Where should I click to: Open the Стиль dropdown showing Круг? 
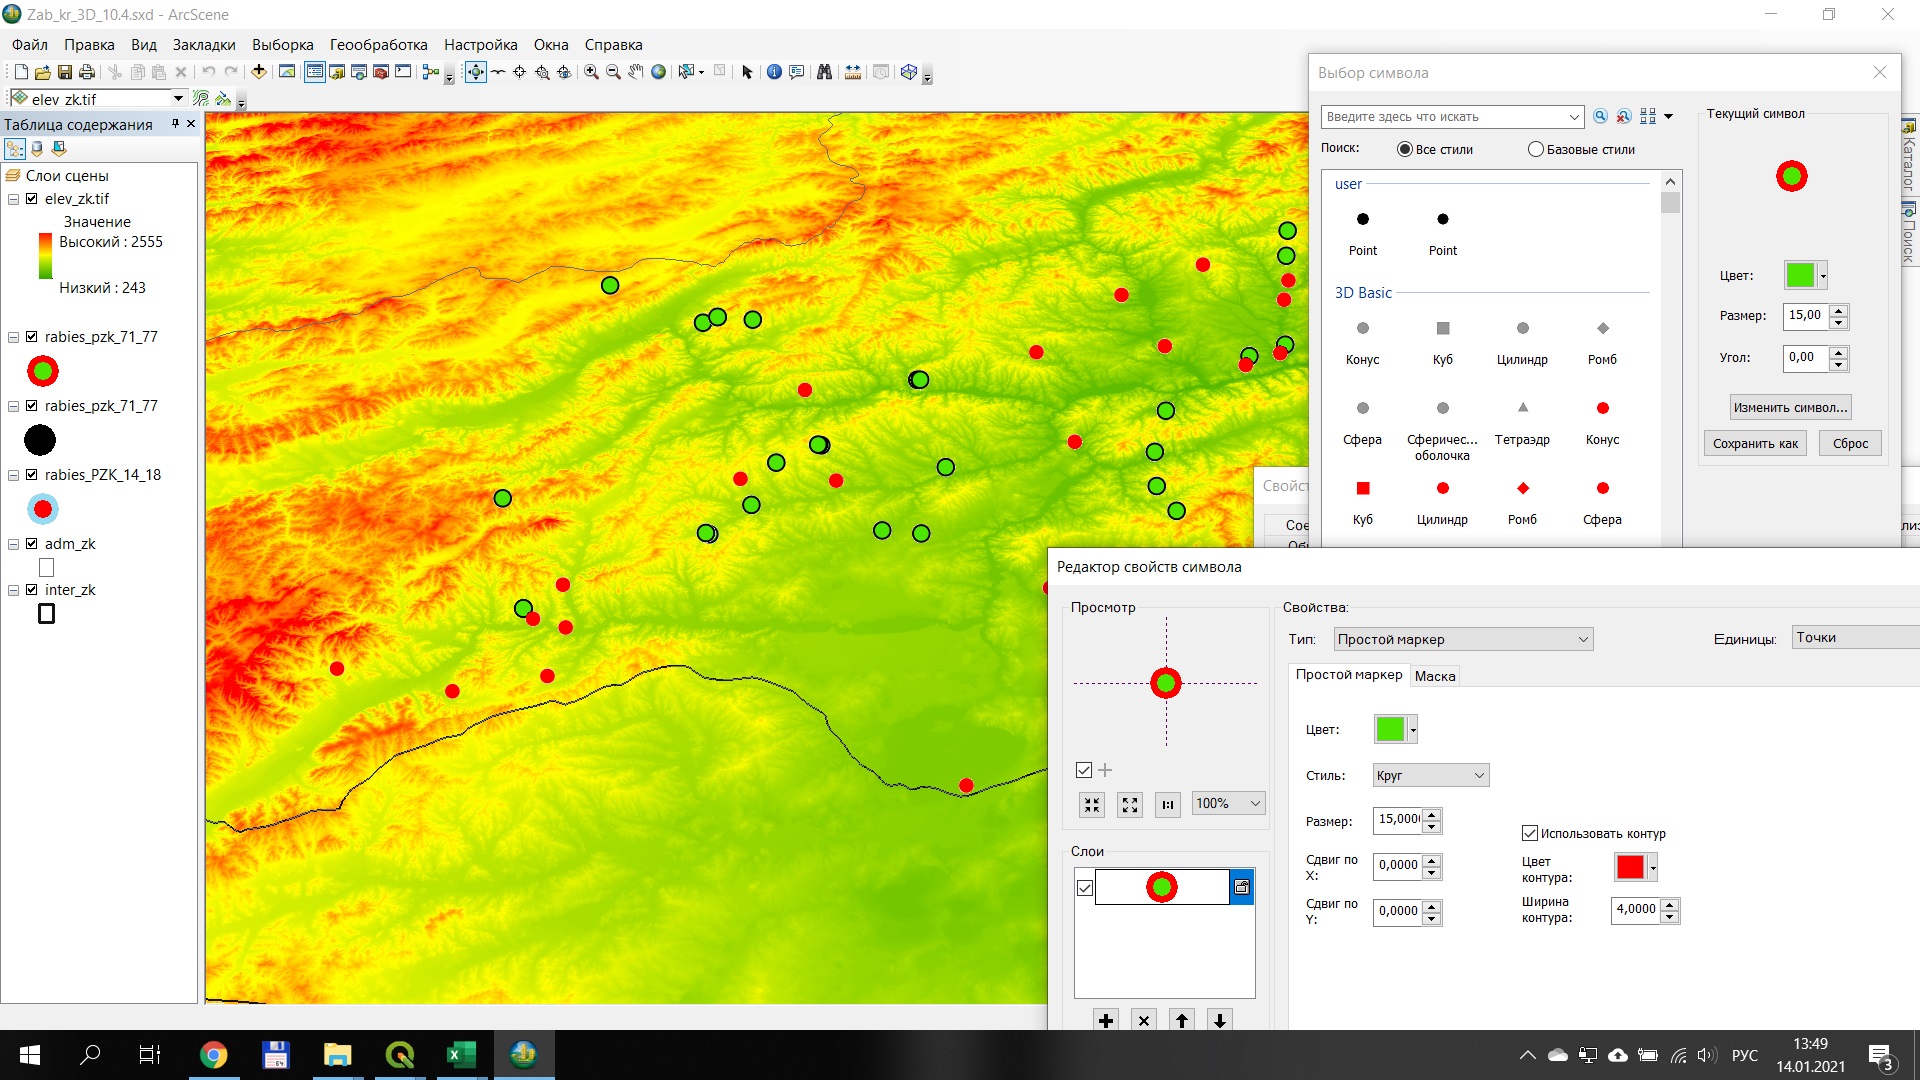[x=1430, y=775]
